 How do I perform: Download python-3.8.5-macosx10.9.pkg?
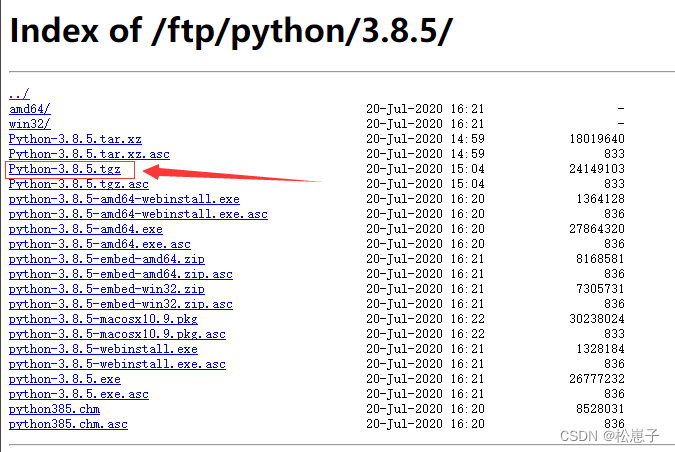tap(103, 319)
